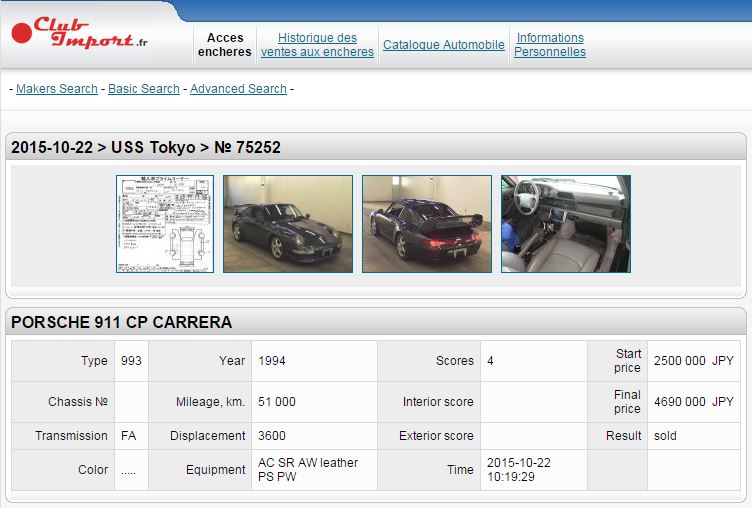
Task: Open the Catalogue Automobile page
Action: (443, 45)
